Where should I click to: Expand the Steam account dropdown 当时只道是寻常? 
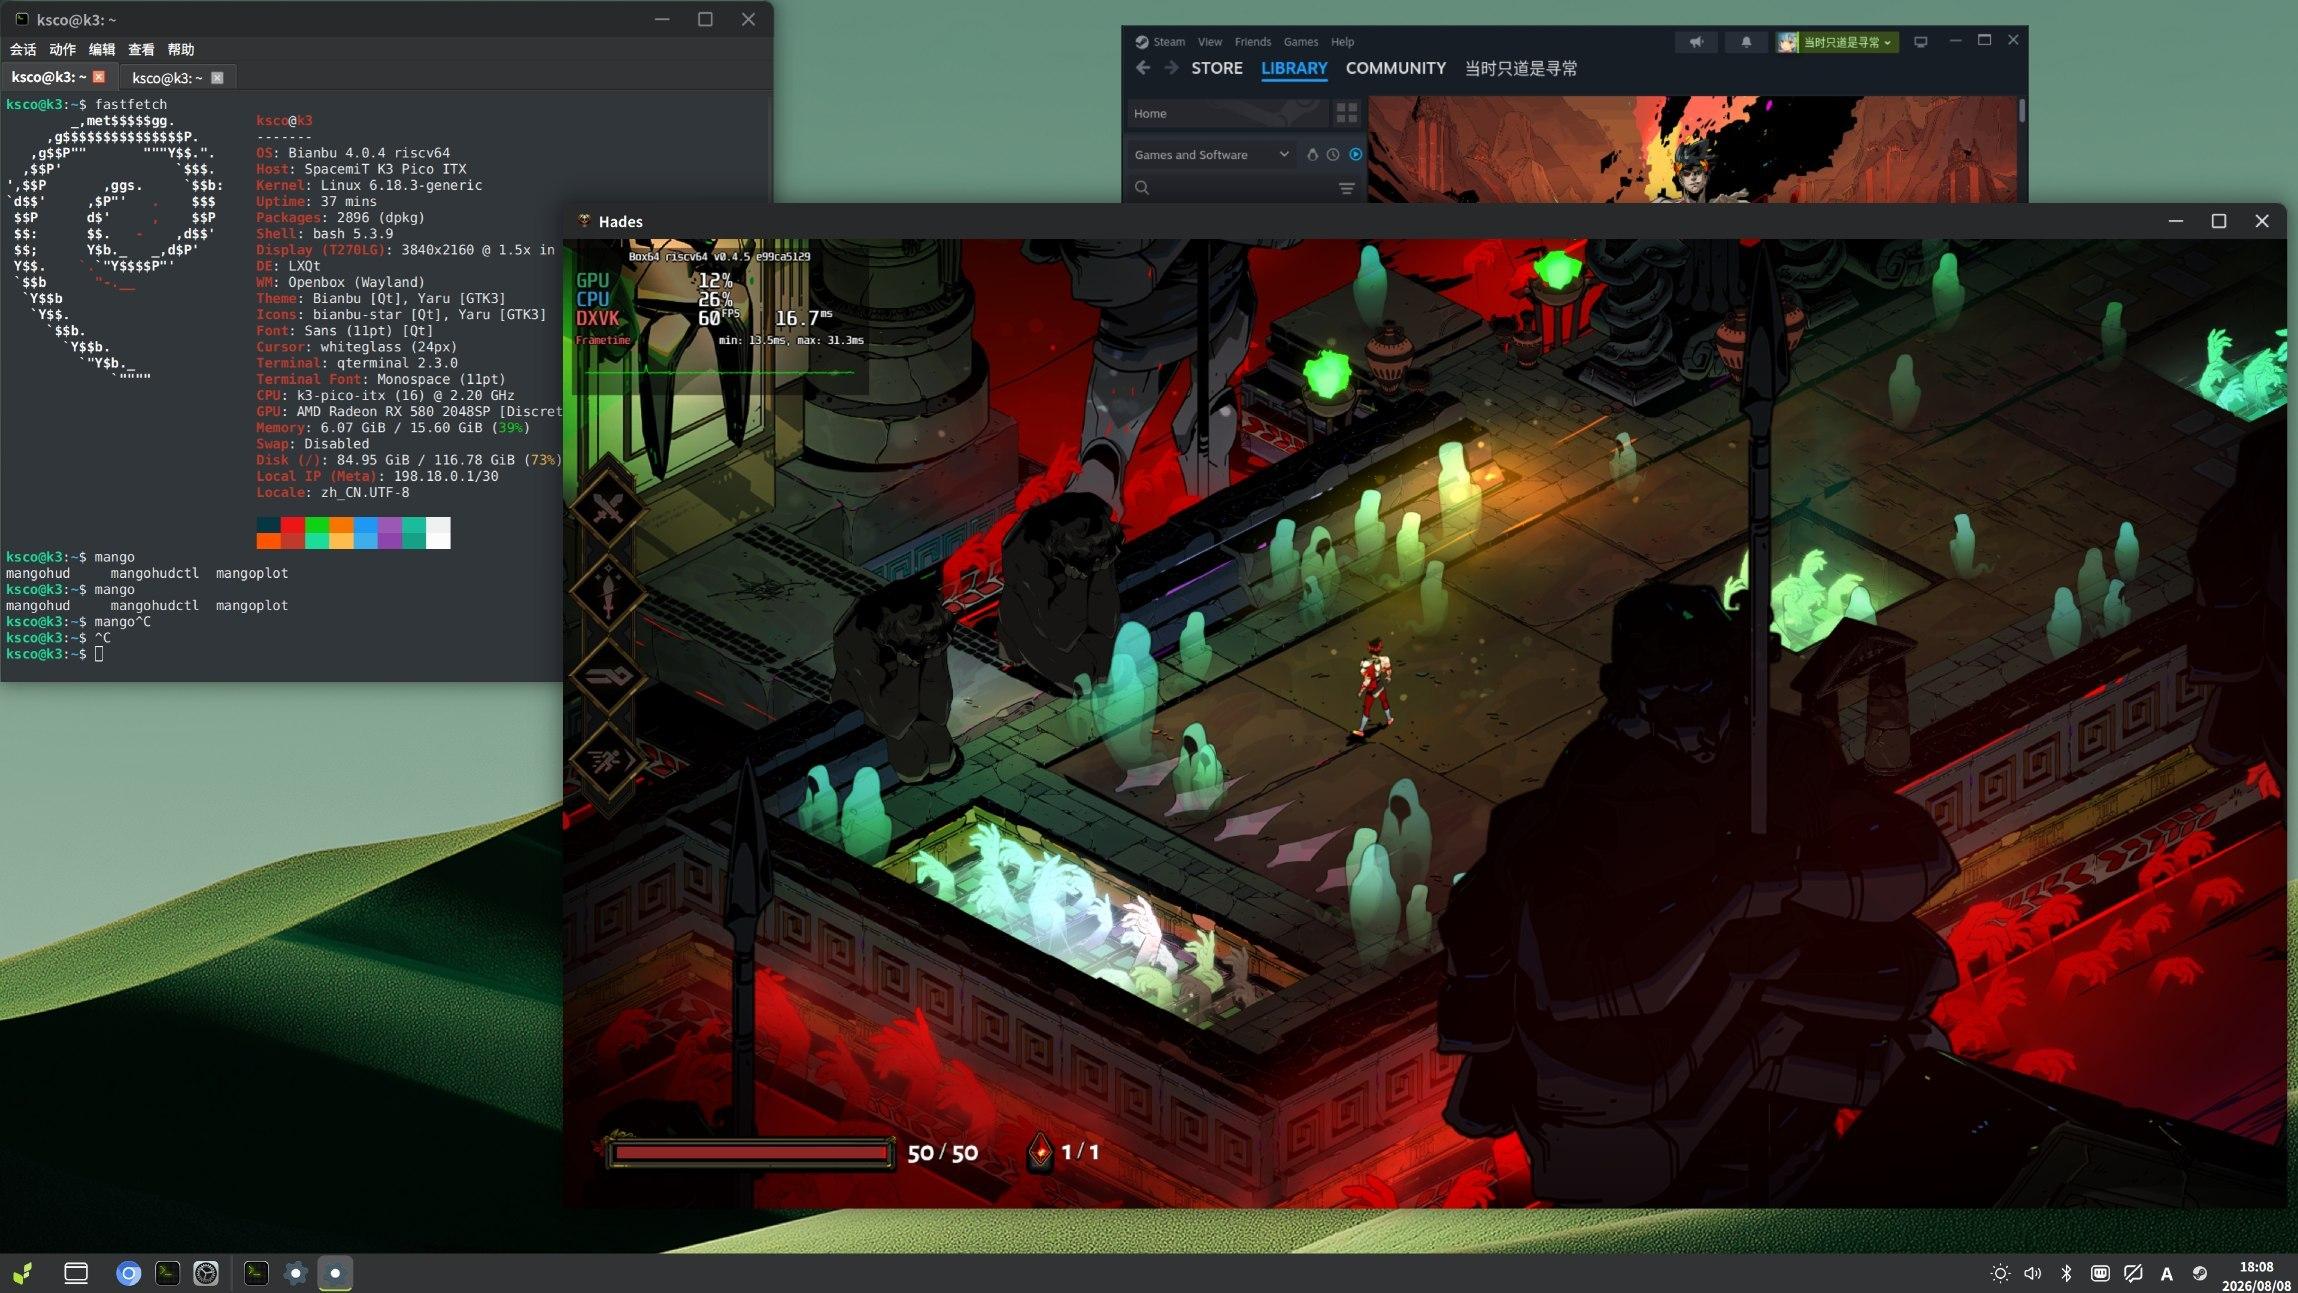click(x=1837, y=42)
